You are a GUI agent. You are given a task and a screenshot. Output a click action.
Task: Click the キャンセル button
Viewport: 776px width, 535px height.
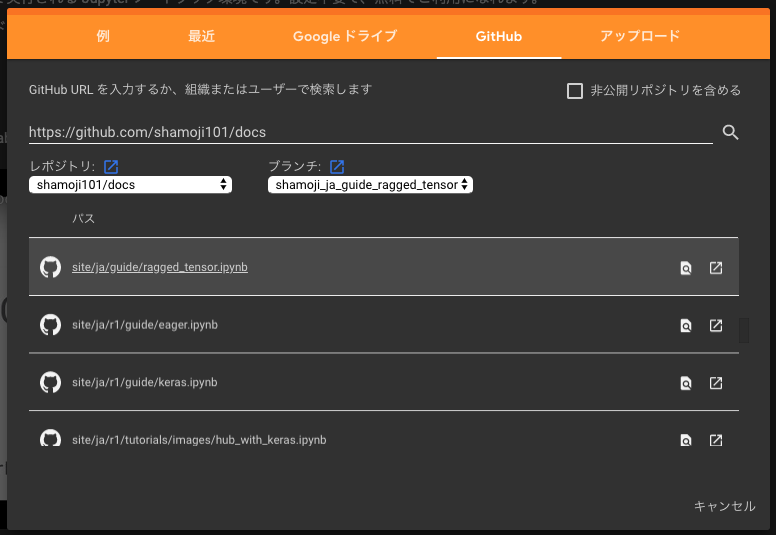tap(725, 506)
